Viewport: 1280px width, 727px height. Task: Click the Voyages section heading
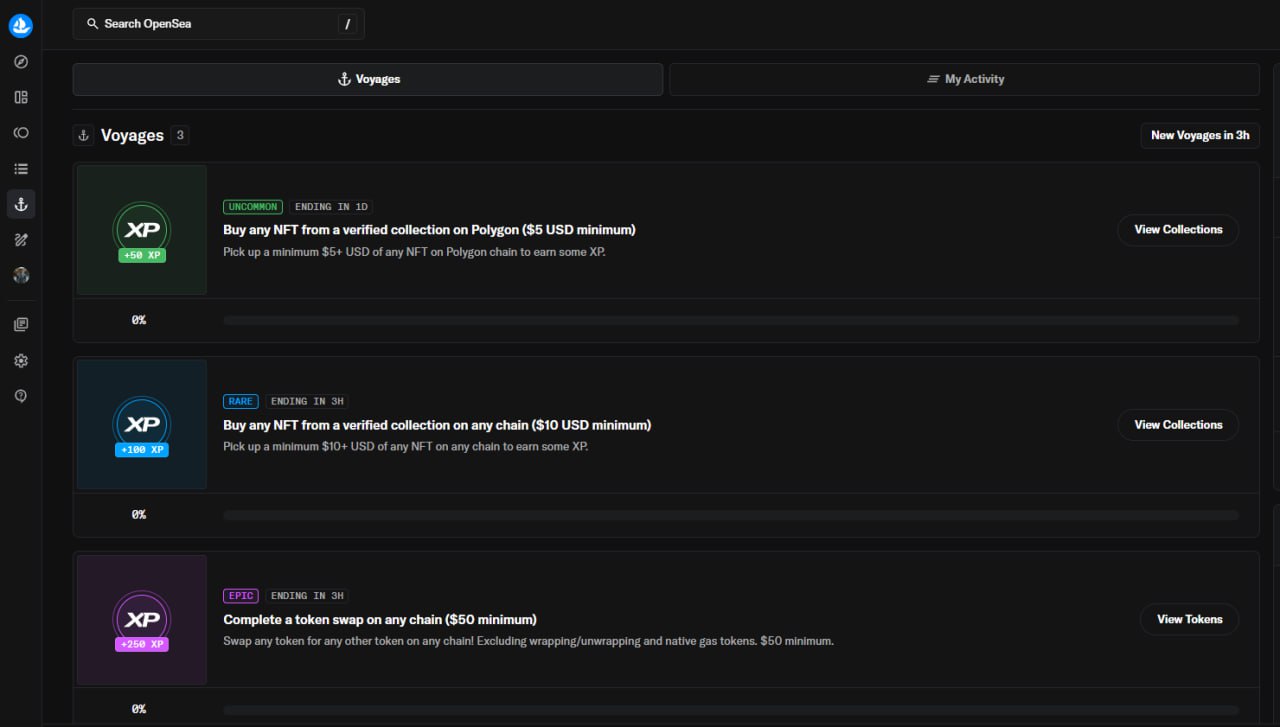pyautogui.click(x=132, y=136)
